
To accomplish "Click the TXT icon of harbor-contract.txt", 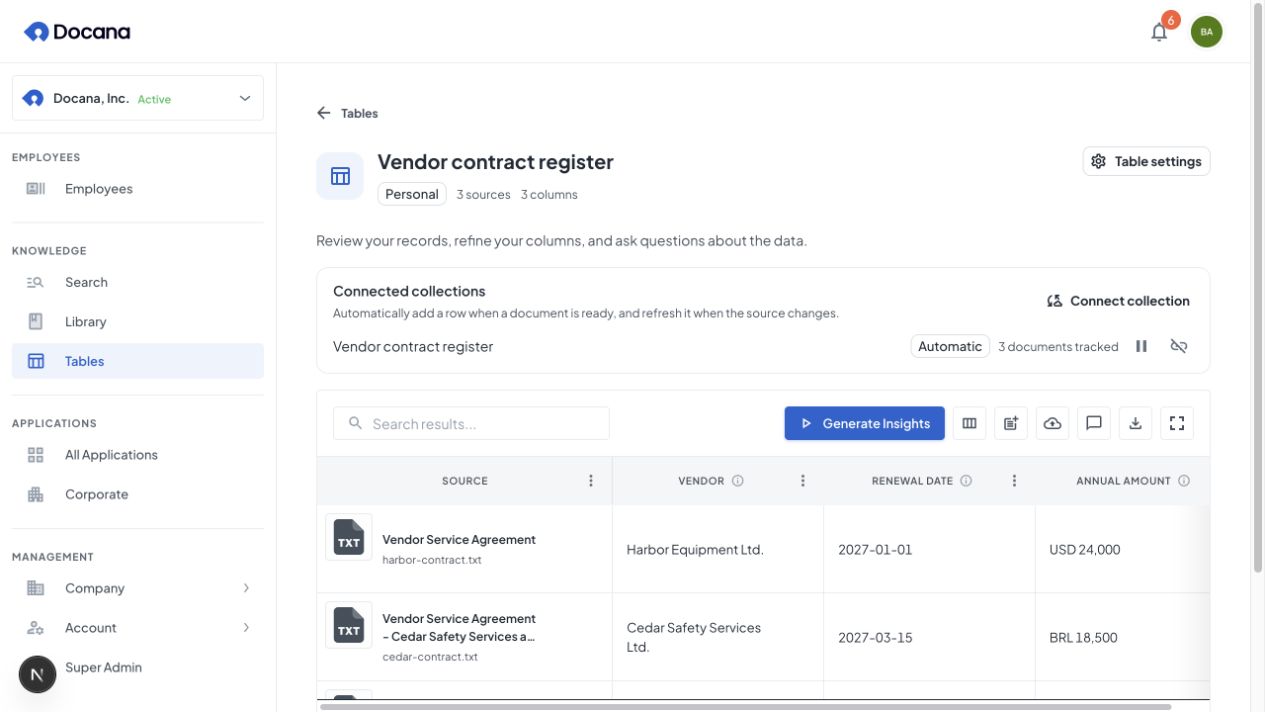I will 349,538.
